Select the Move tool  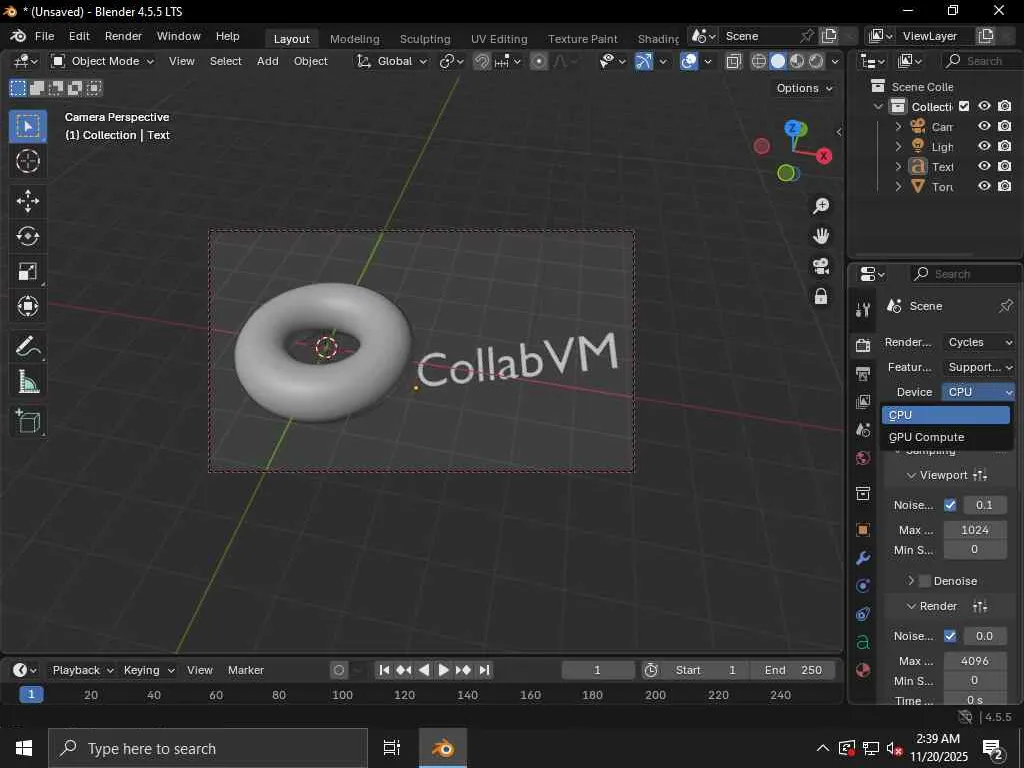point(27,200)
